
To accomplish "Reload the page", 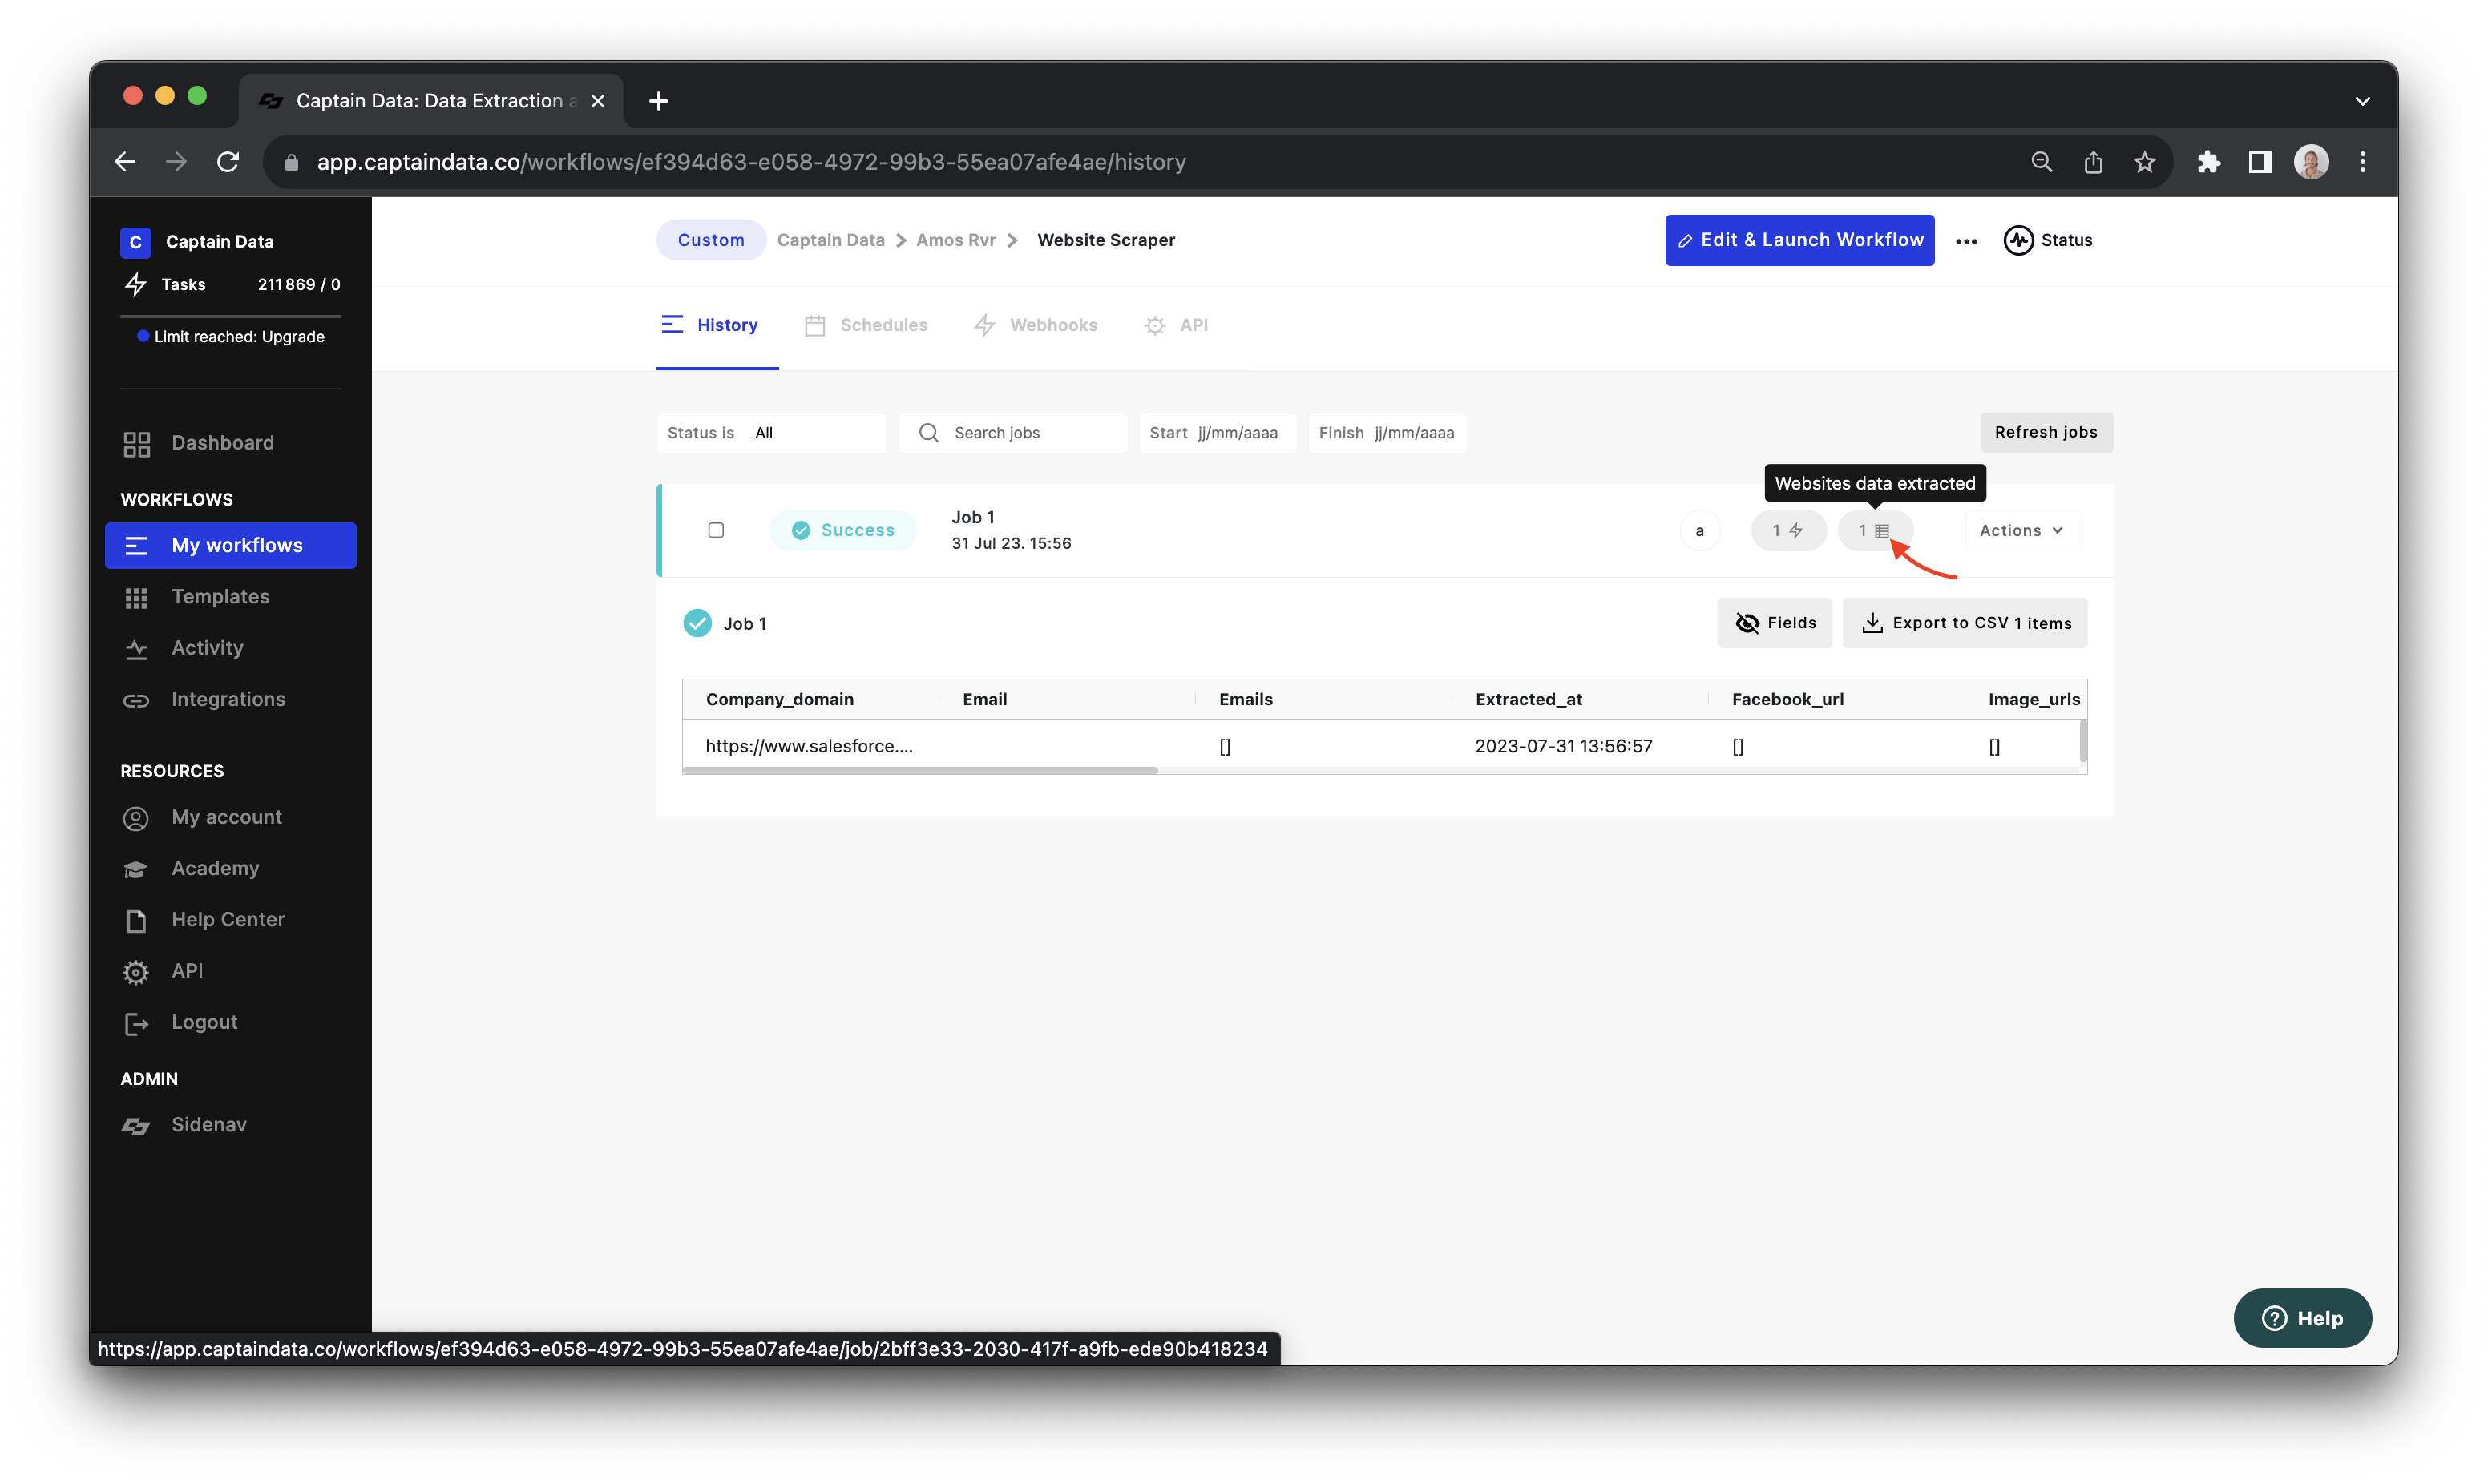I will coord(229,162).
